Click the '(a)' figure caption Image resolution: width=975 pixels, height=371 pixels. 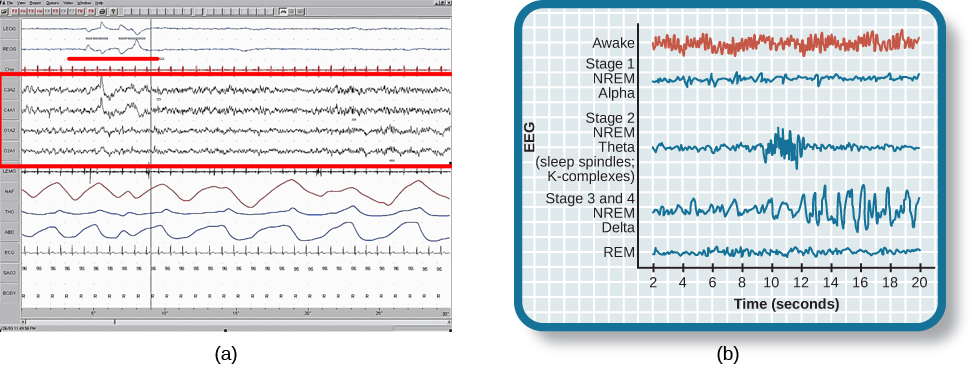pos(226,355)
